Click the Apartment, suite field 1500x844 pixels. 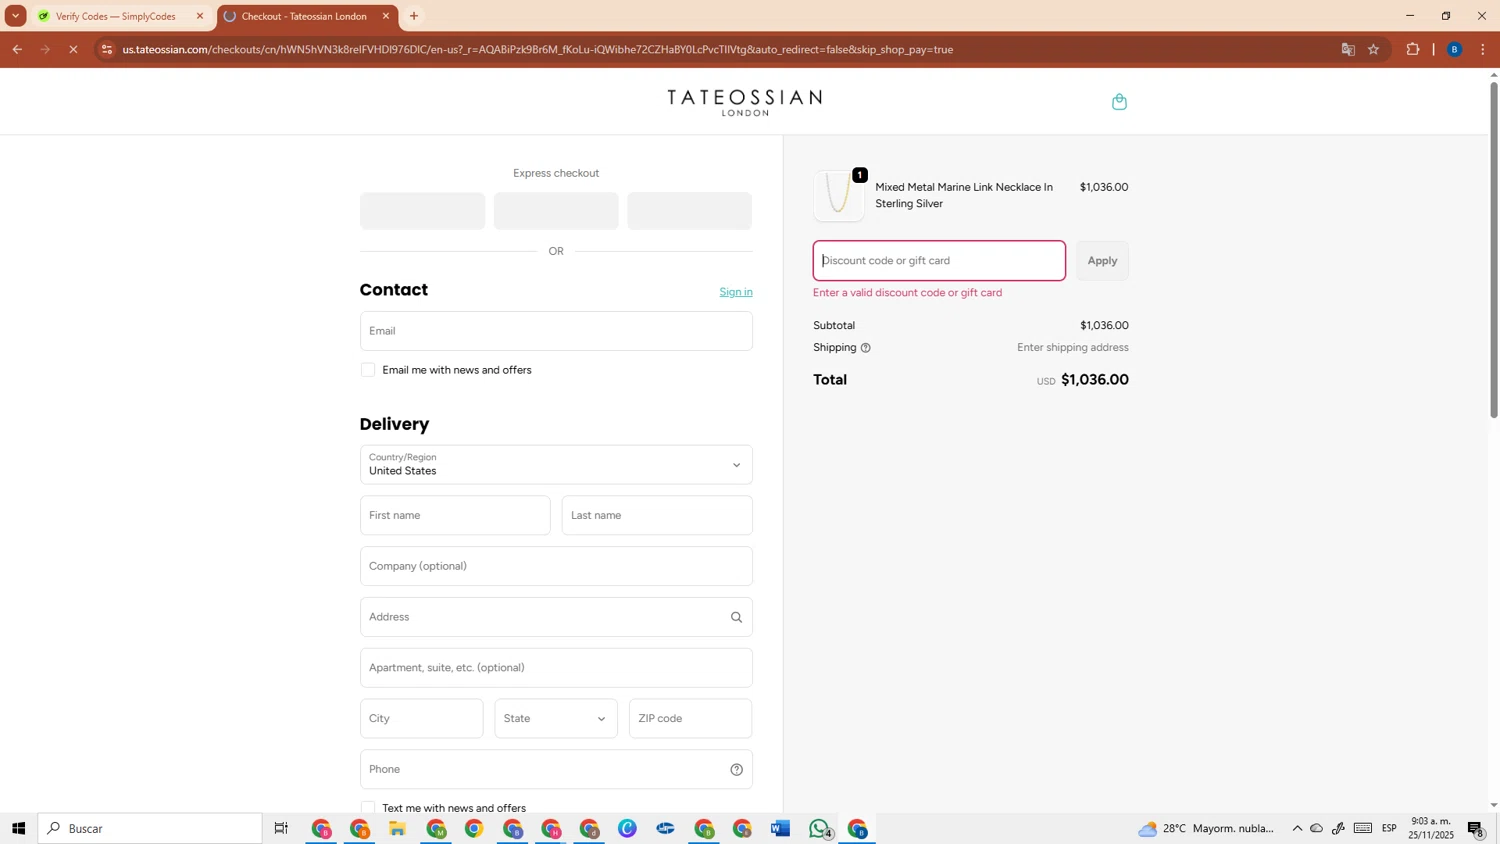tap(556, 668)
